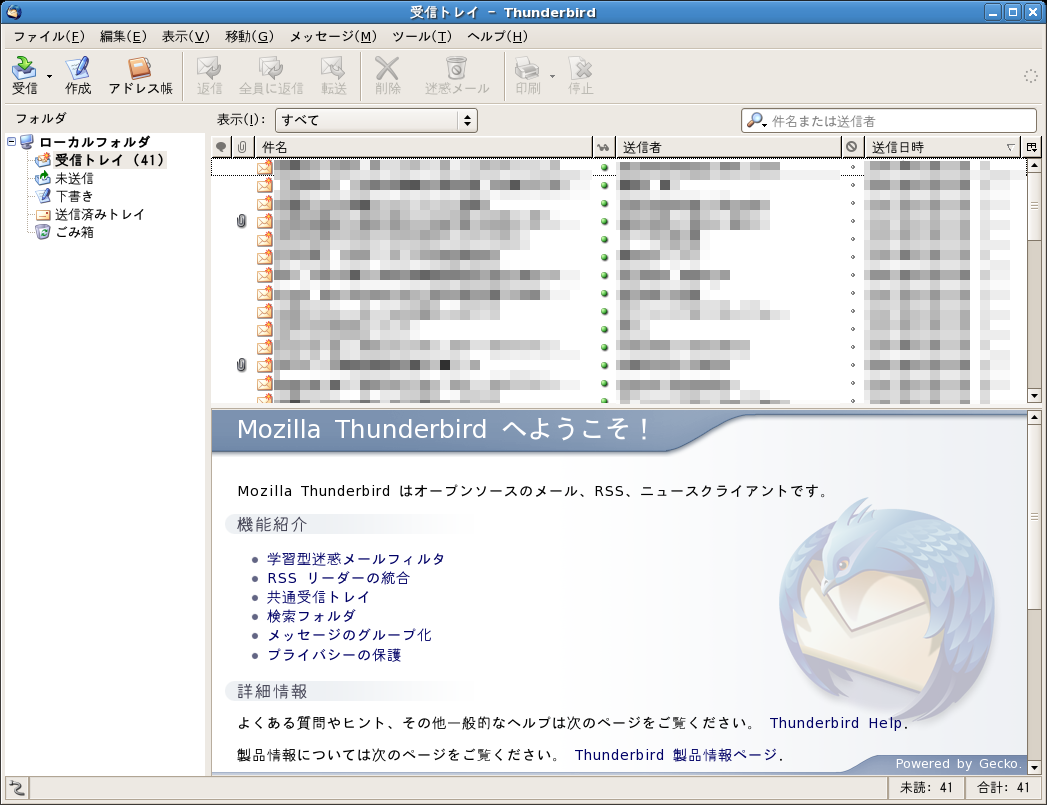Select the 送信済みトレイ folder
Viewport: 1047px width, 805px height.
click(x=99, y=214)
